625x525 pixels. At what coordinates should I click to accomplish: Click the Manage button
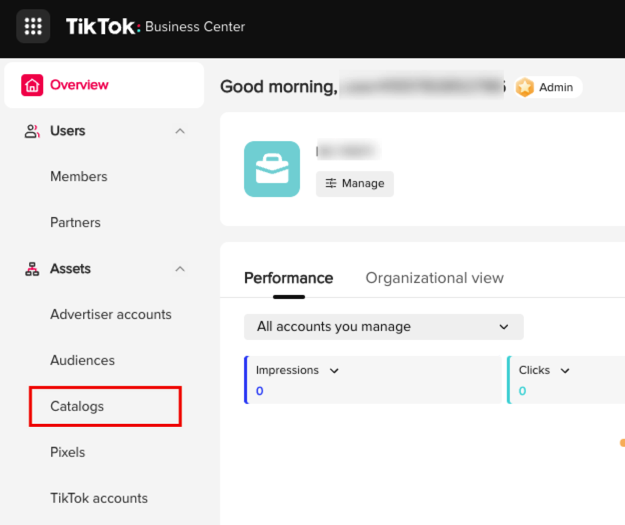pyautogui.click(x=355, y=184)
